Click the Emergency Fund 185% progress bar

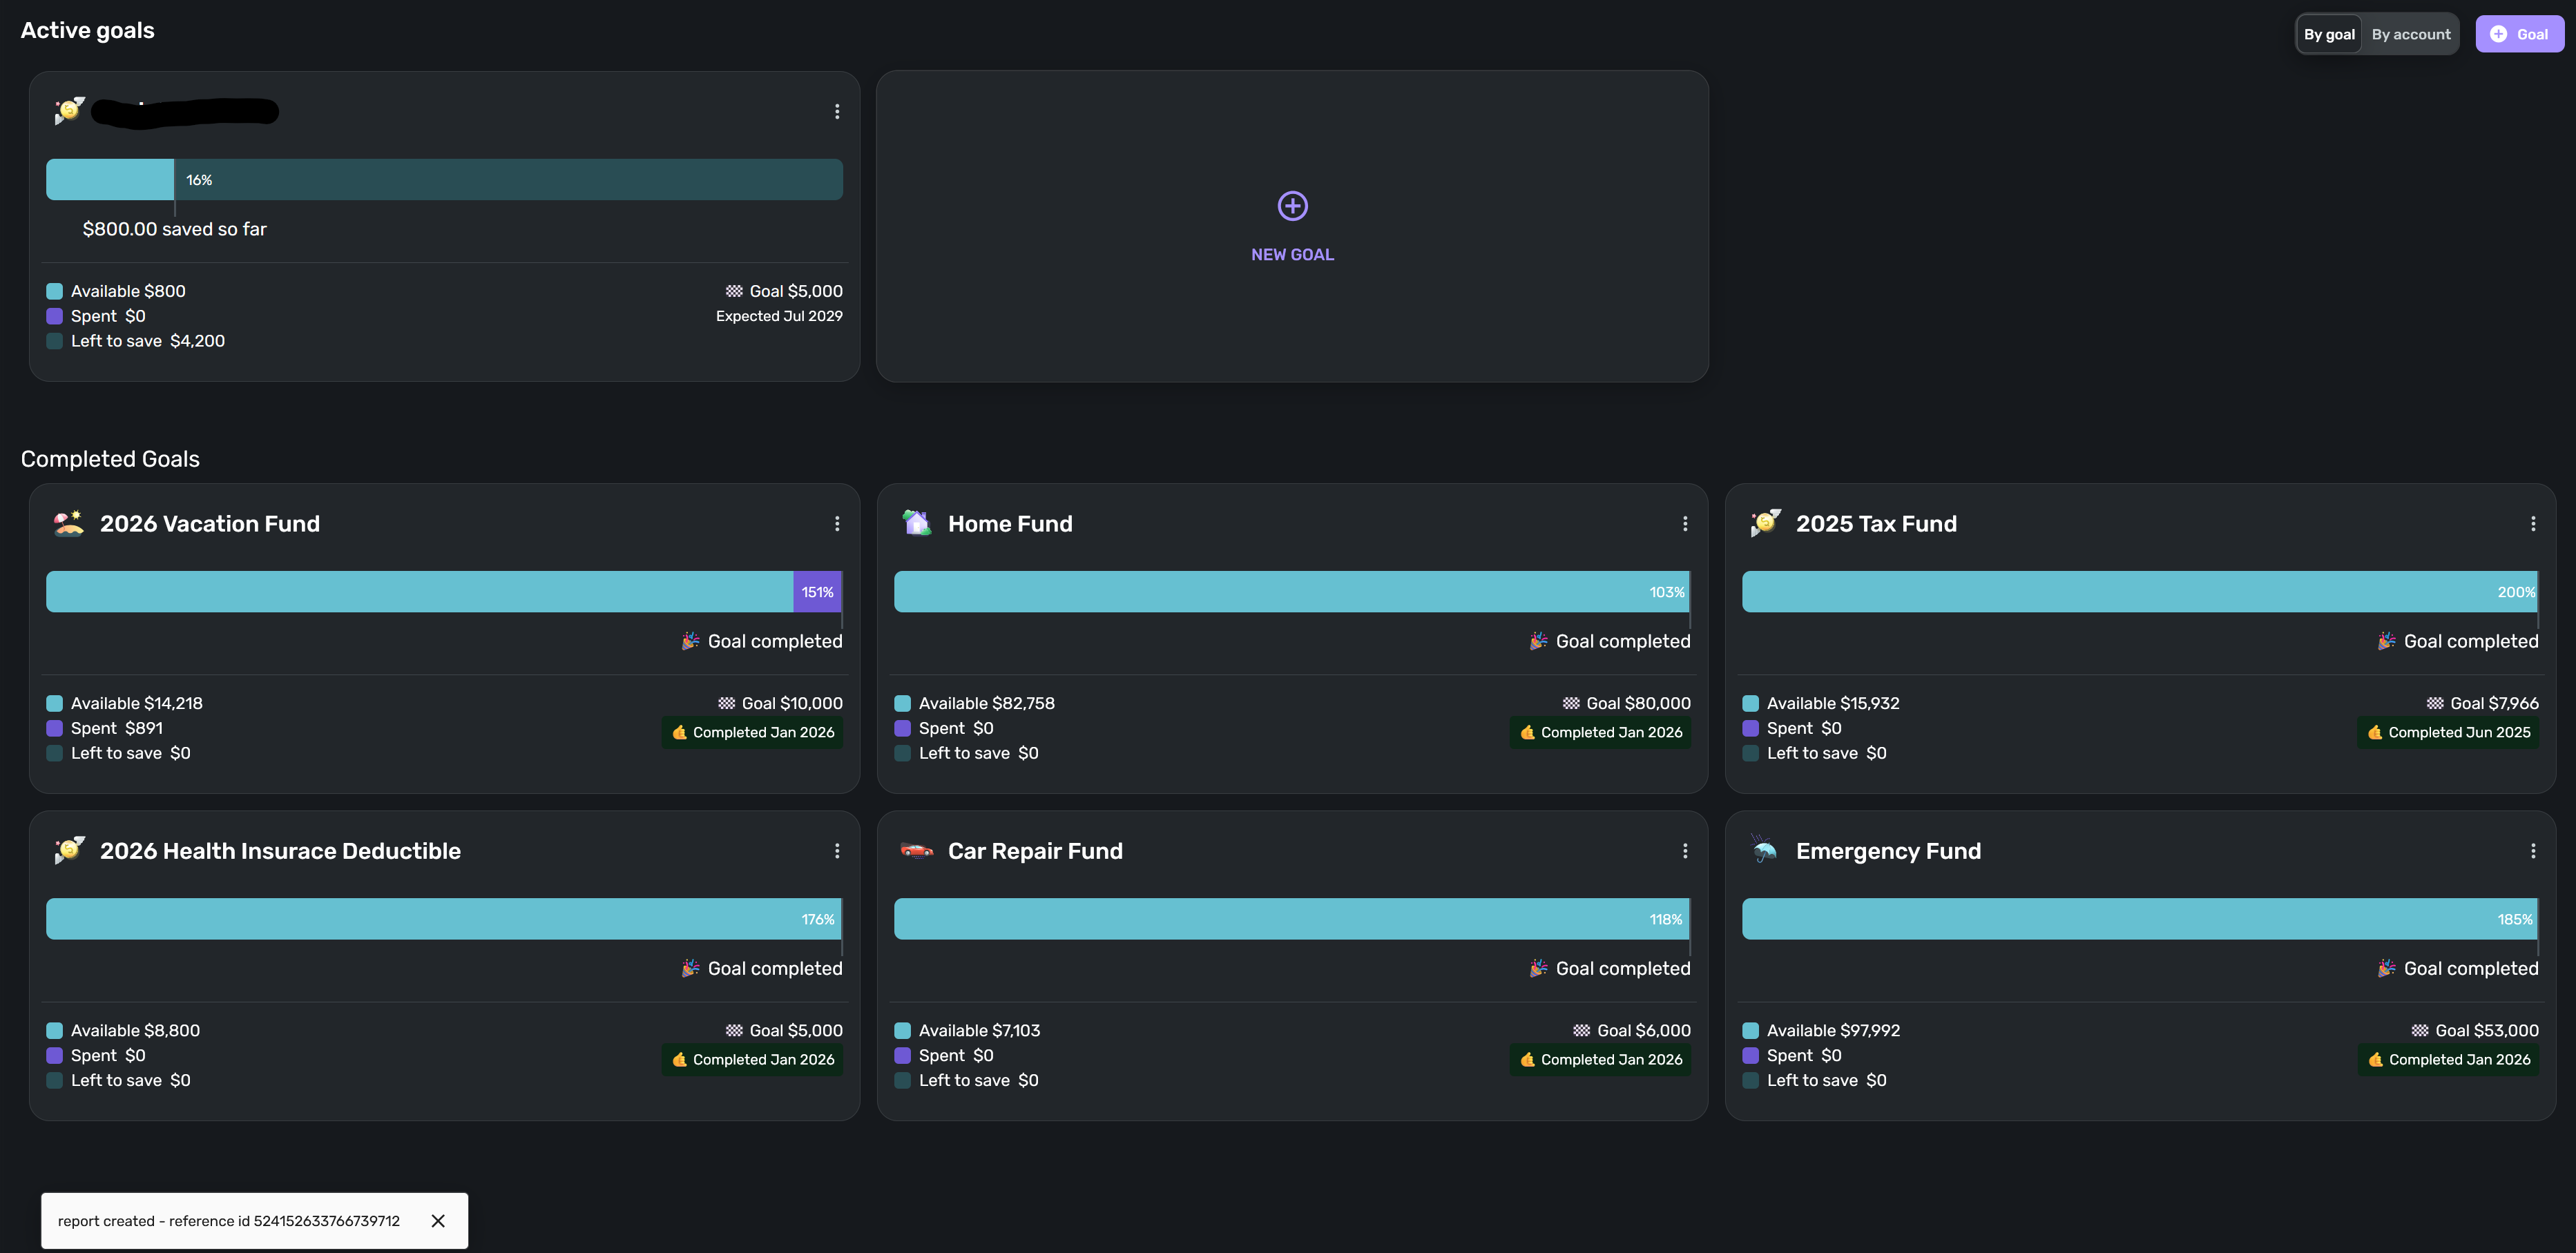[2139, 919]
